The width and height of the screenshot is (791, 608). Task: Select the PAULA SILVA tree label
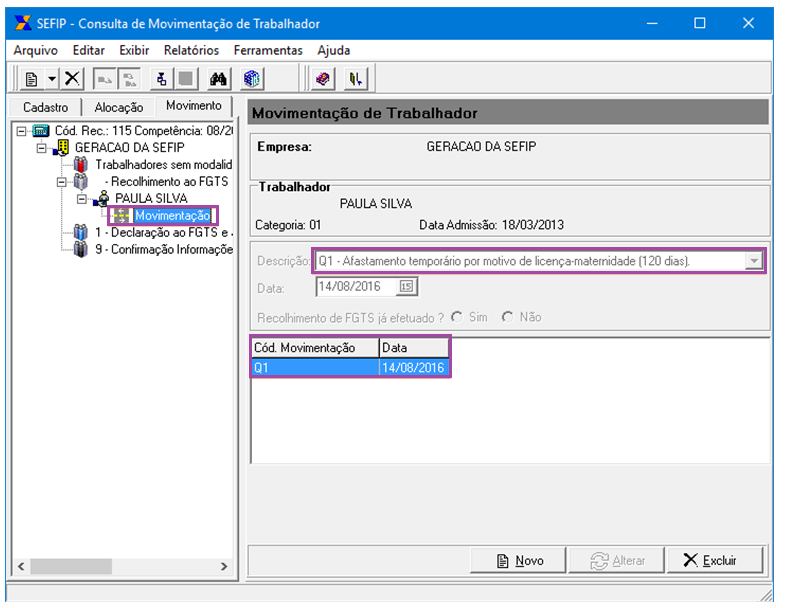click(x=151, y=199)
